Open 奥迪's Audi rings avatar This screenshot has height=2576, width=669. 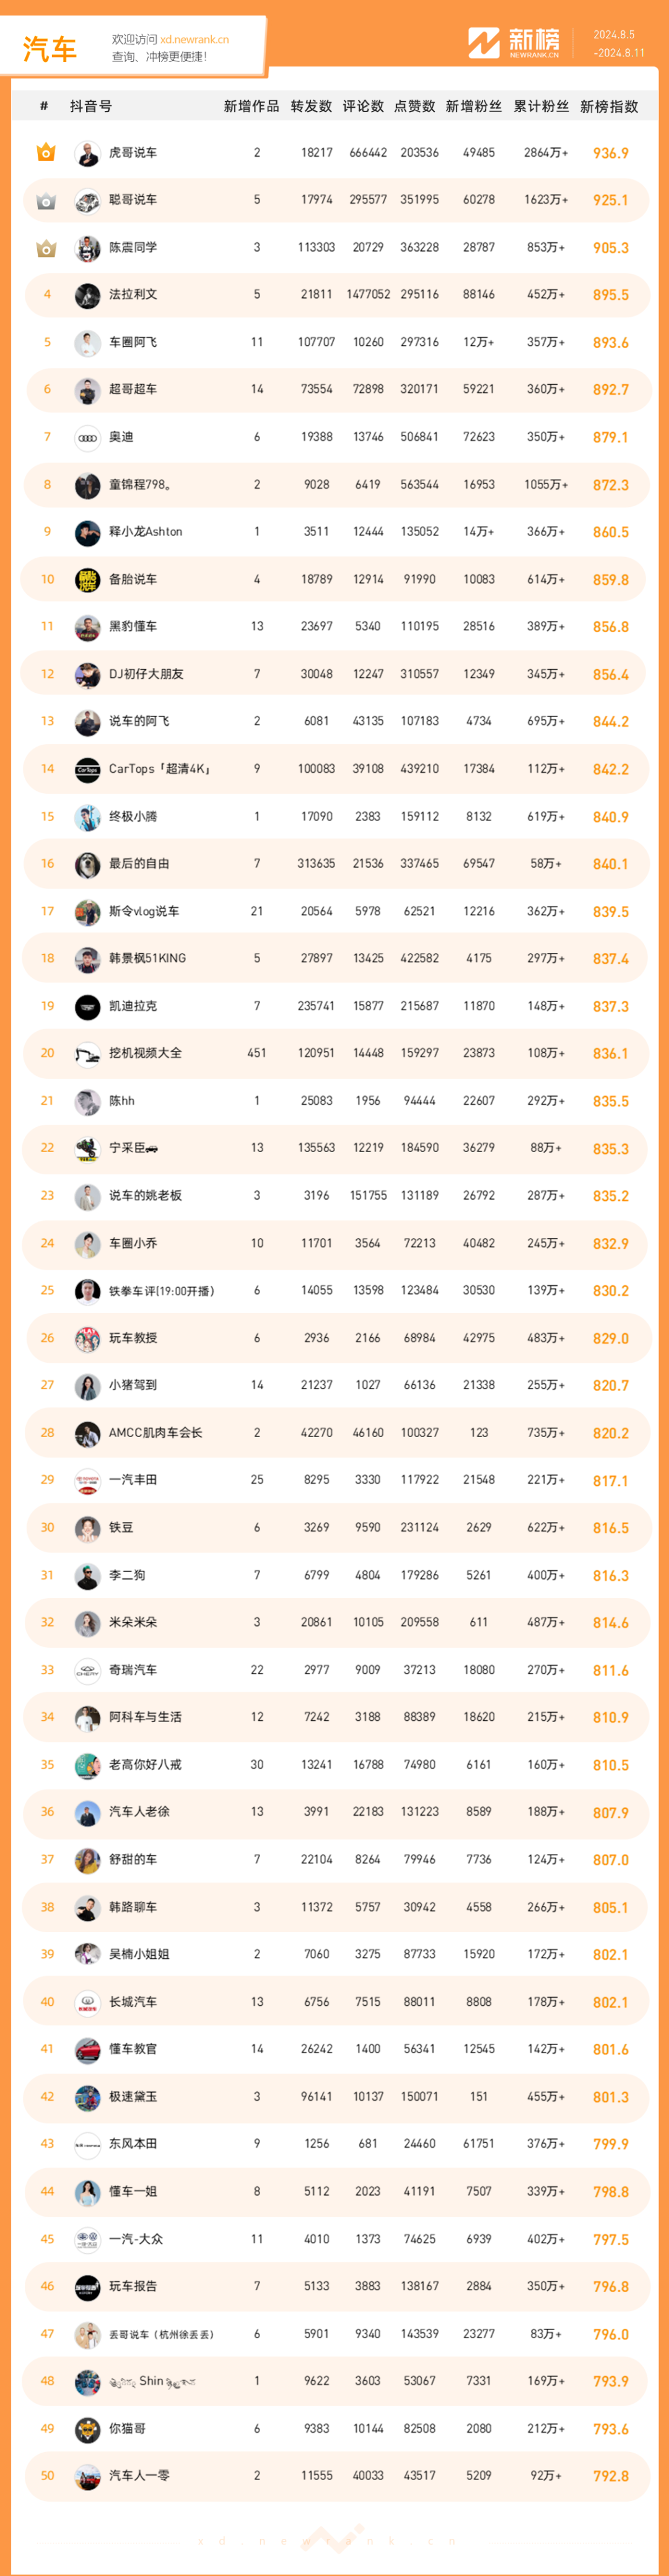[88, 438]
